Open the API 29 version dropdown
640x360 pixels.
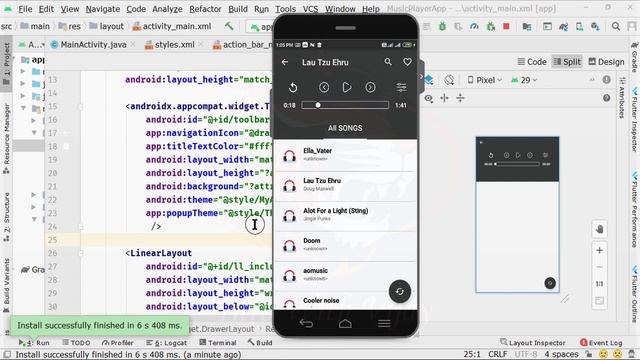(x=524, y=80)
